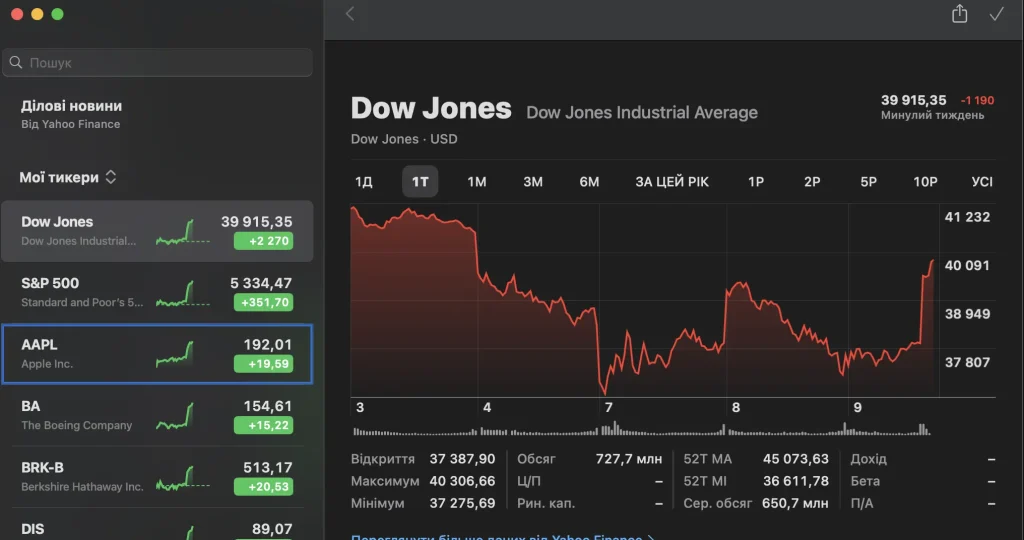
Task: Click the Пошук search field
Action: (157, 63)
